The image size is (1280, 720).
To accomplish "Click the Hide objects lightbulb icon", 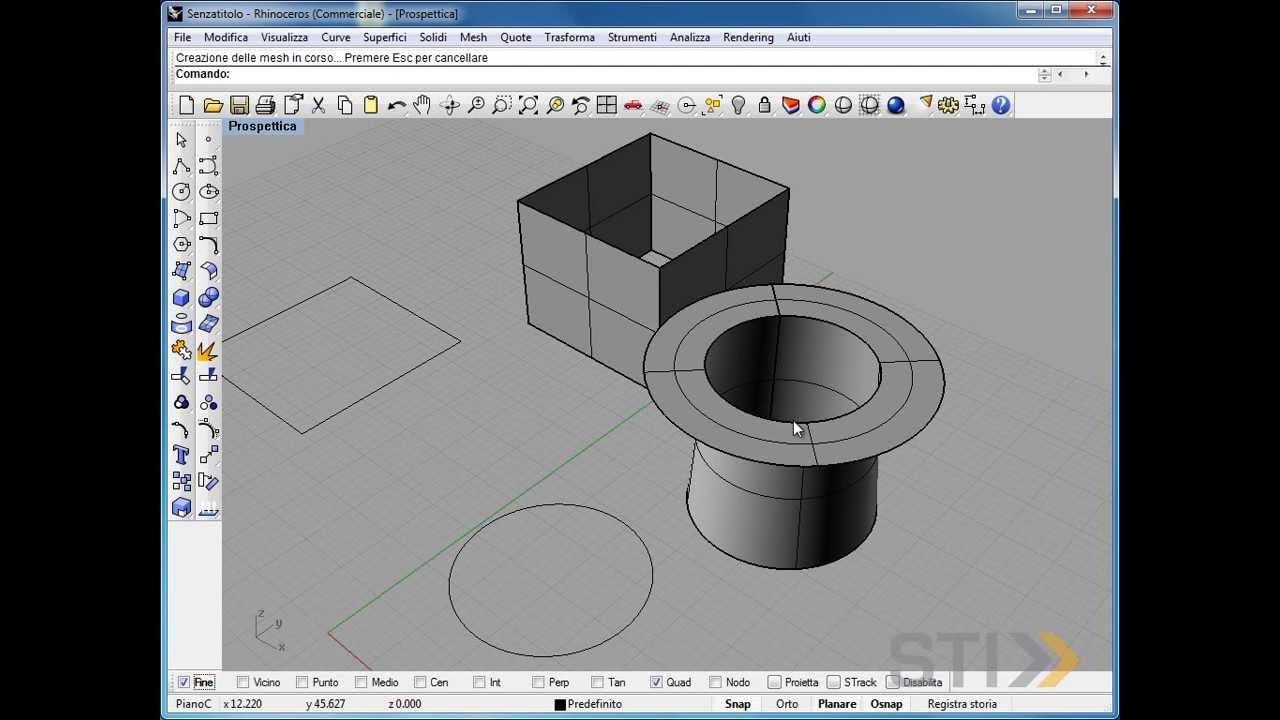I will coord(739,105).
